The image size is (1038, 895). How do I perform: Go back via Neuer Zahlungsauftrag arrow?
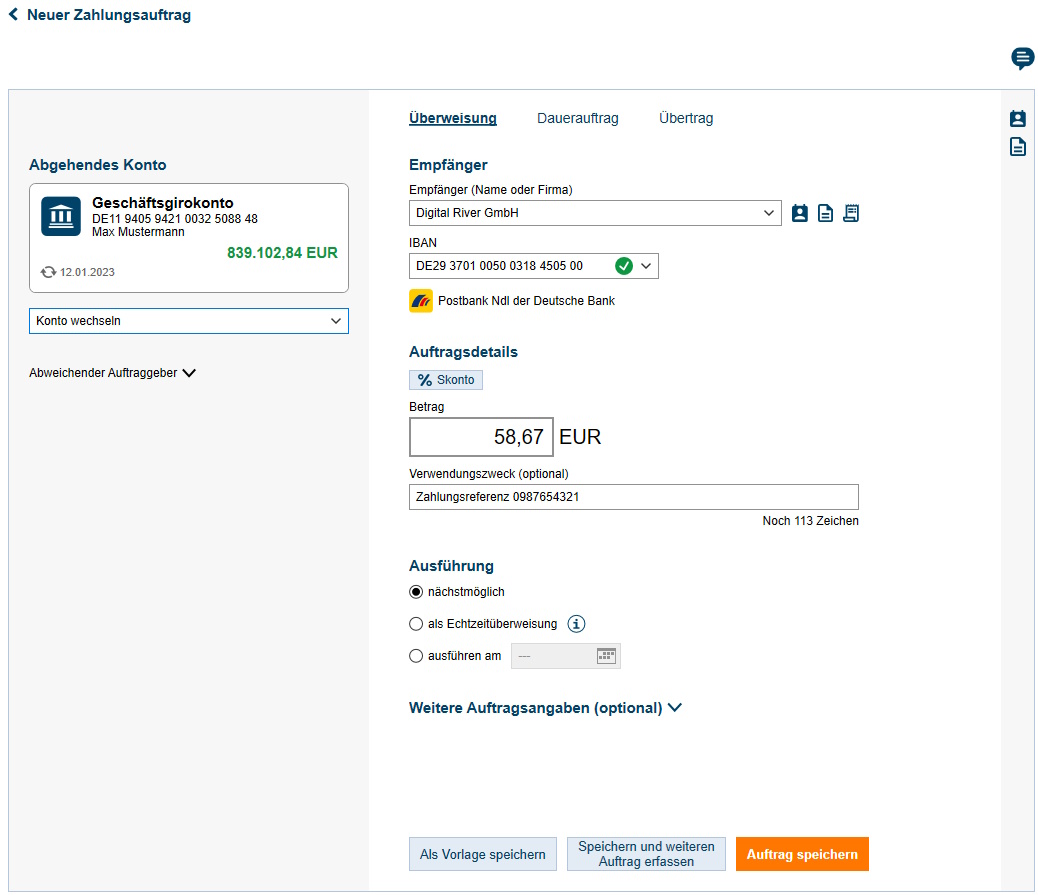[13, 15]
